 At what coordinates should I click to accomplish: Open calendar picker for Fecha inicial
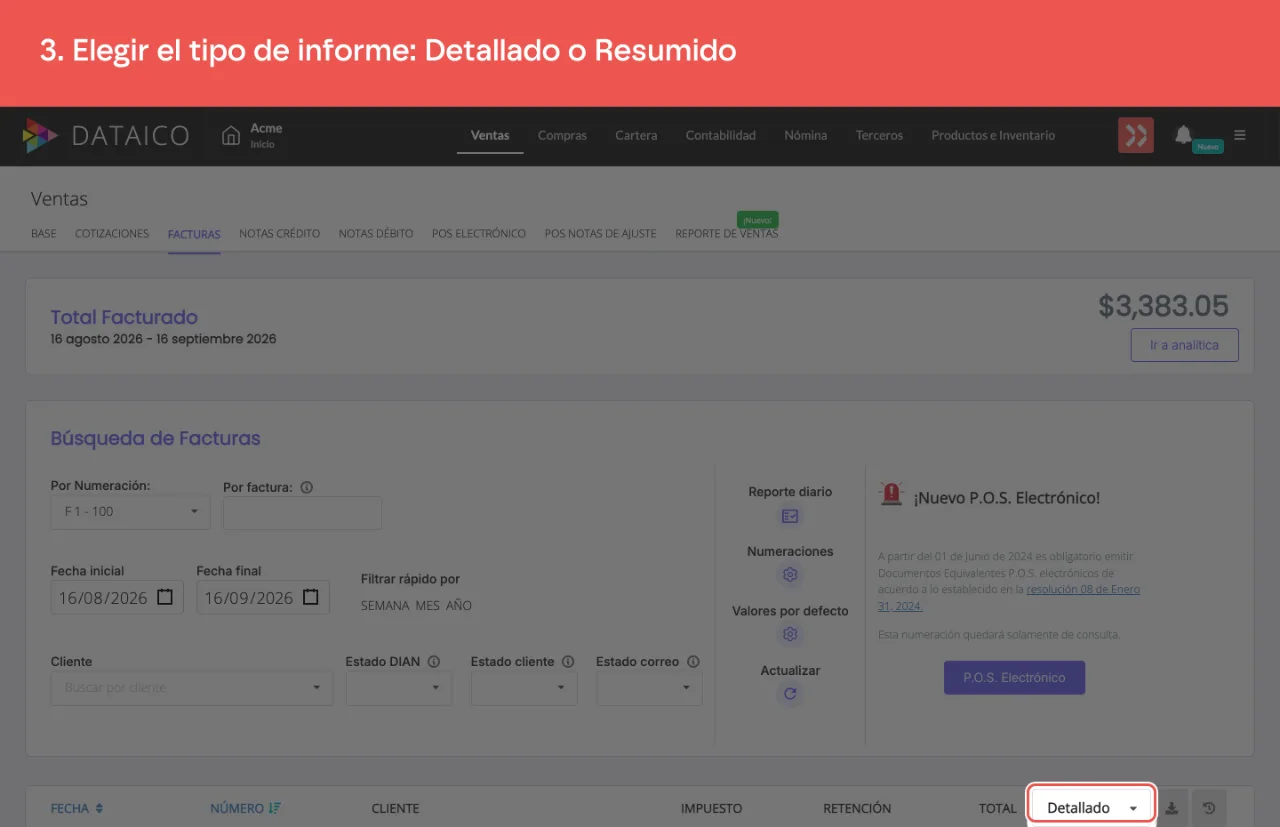[x=165, y=597]
